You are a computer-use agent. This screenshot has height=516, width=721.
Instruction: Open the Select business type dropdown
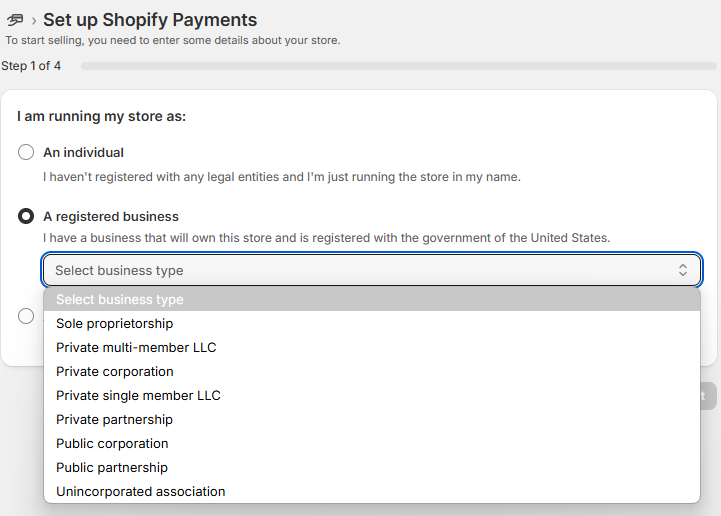pos(372,270)
